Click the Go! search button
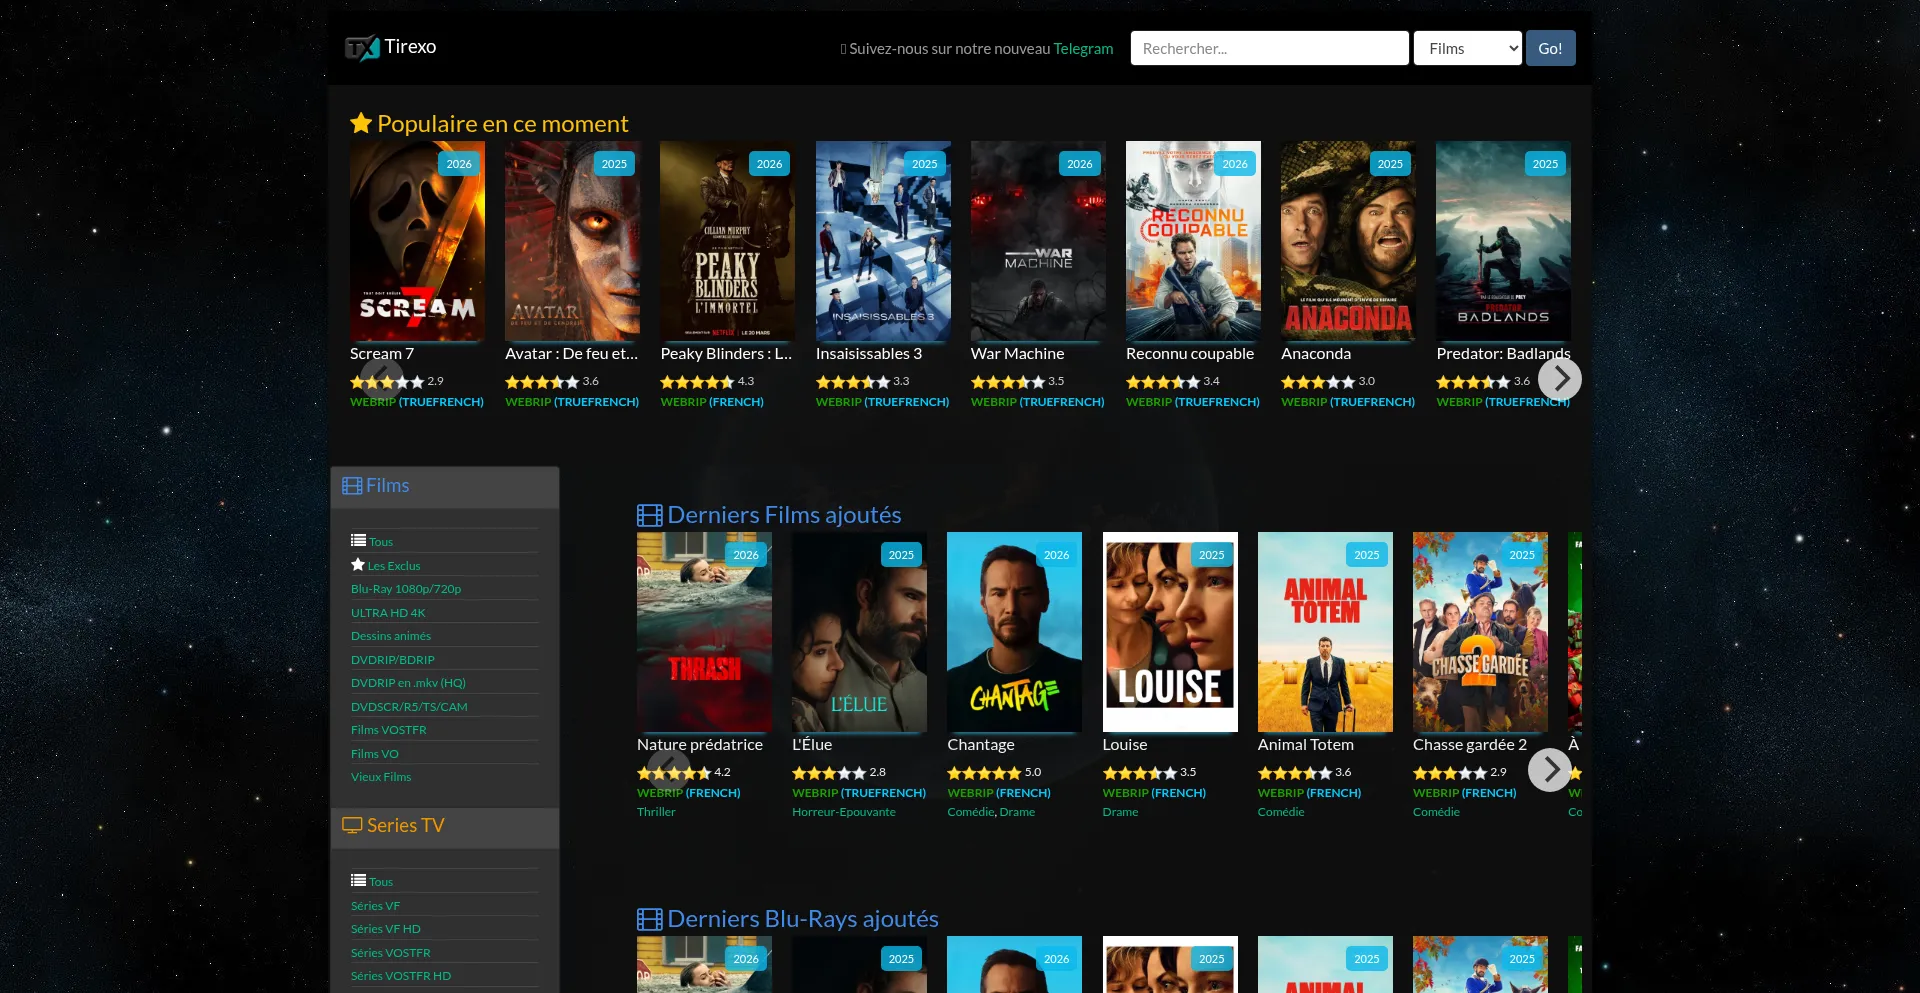Screen dimensions: 1920x993 [x=1550, y=48]
